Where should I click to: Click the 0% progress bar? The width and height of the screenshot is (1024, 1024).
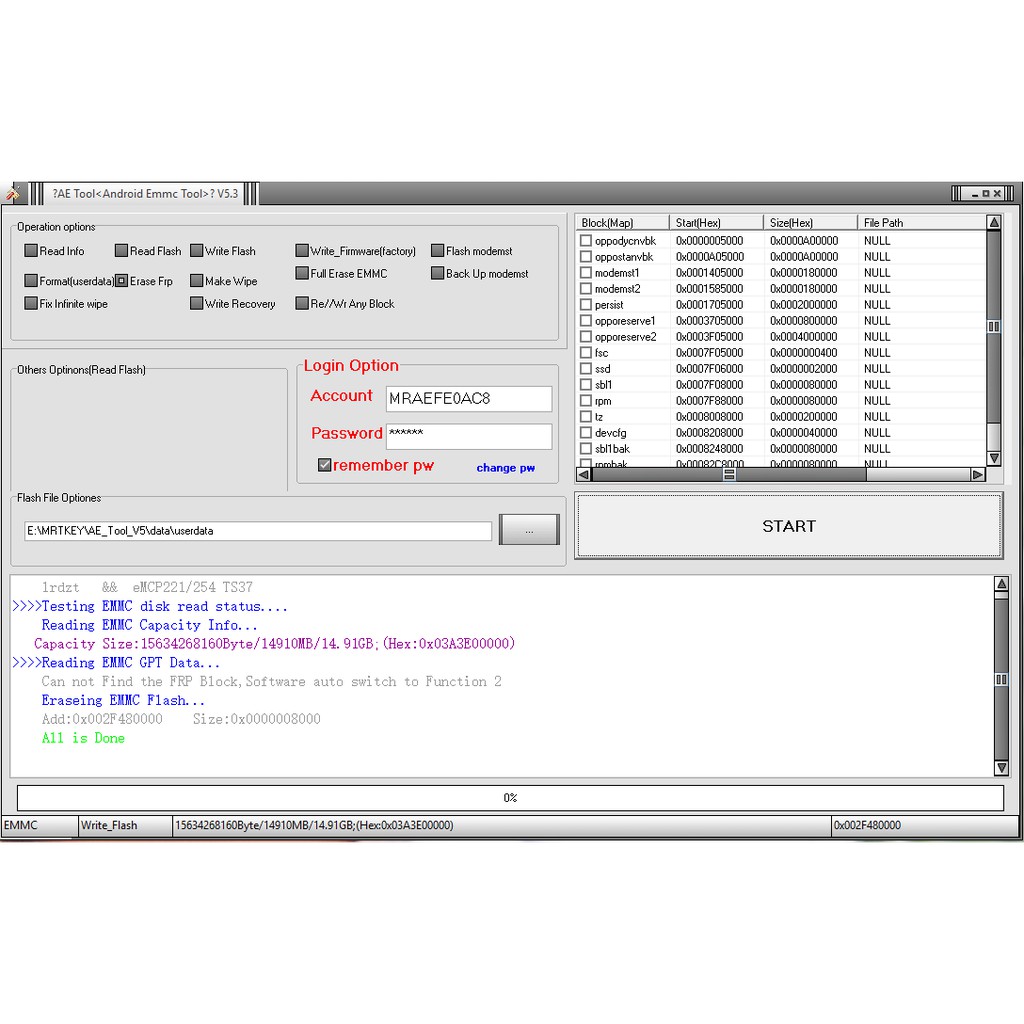tap(510, 798)
